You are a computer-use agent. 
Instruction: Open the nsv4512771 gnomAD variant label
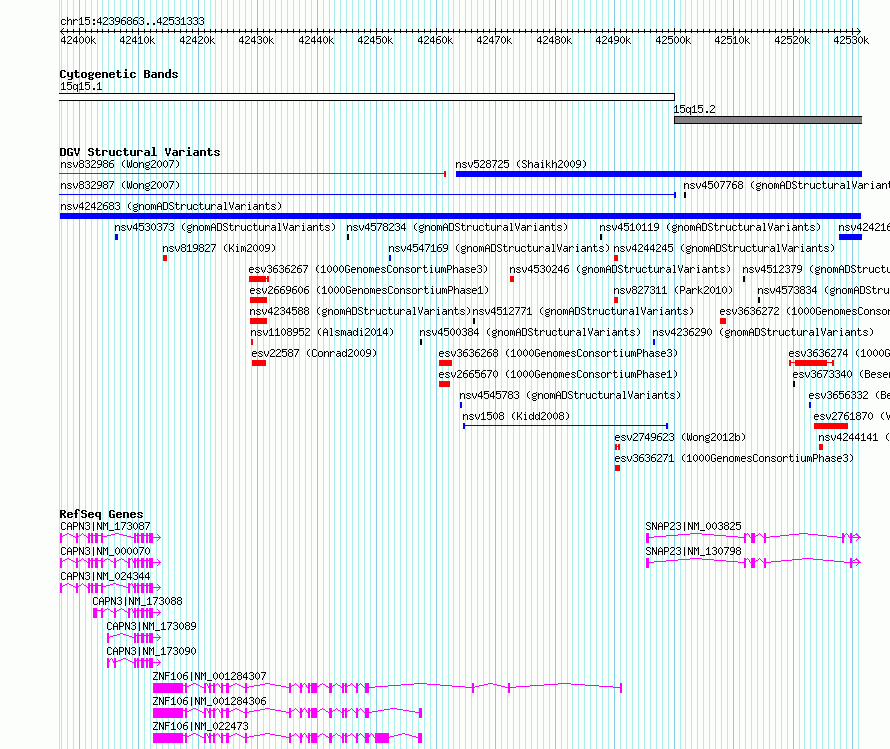tap(583, 312)
